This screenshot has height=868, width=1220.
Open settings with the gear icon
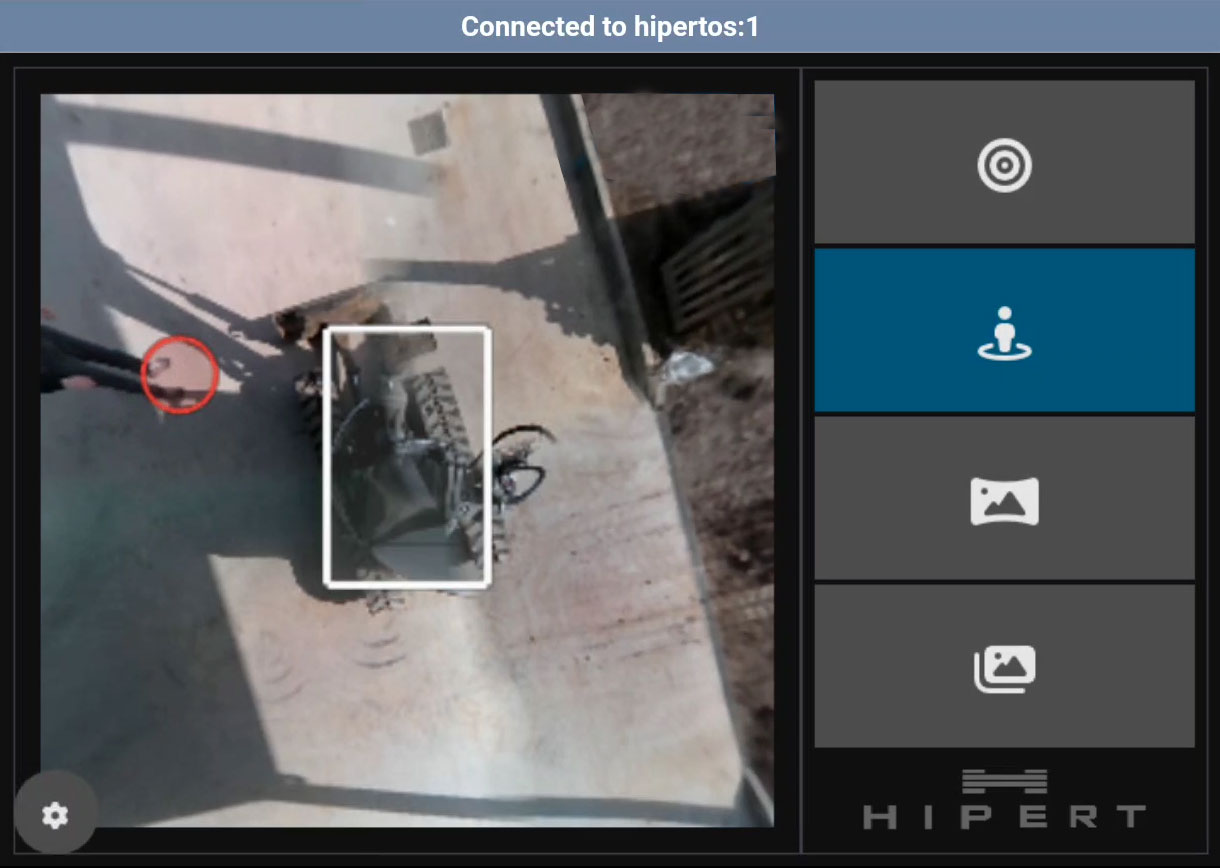55,815
